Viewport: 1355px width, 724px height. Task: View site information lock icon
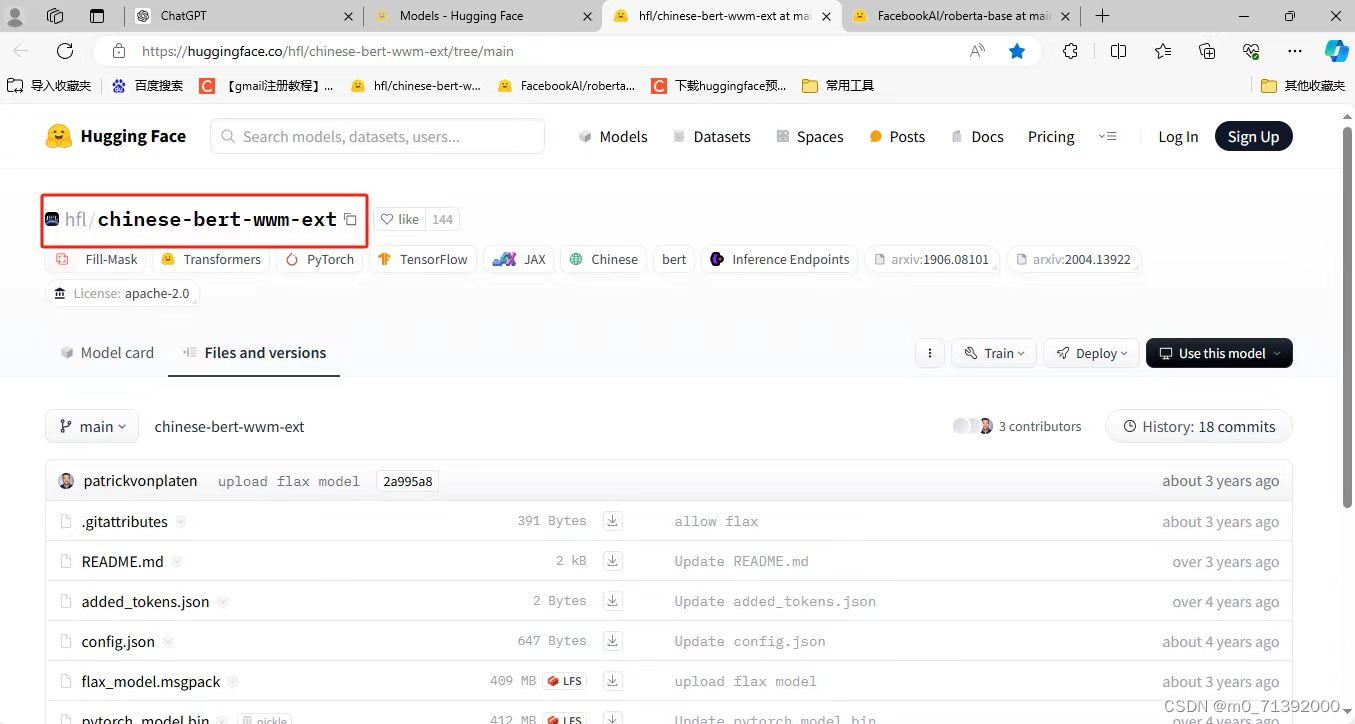[x=119, y=51]
